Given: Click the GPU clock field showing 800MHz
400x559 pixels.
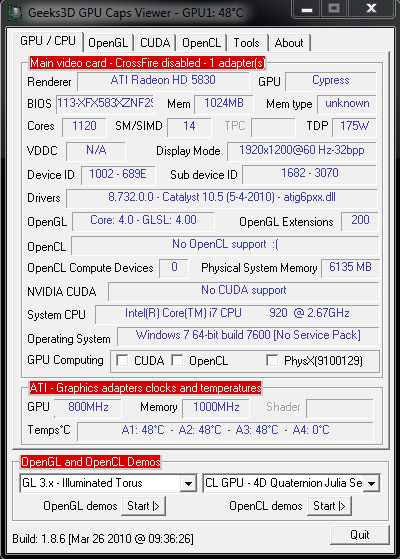Looking at the screenshot, I should [88, 408].
